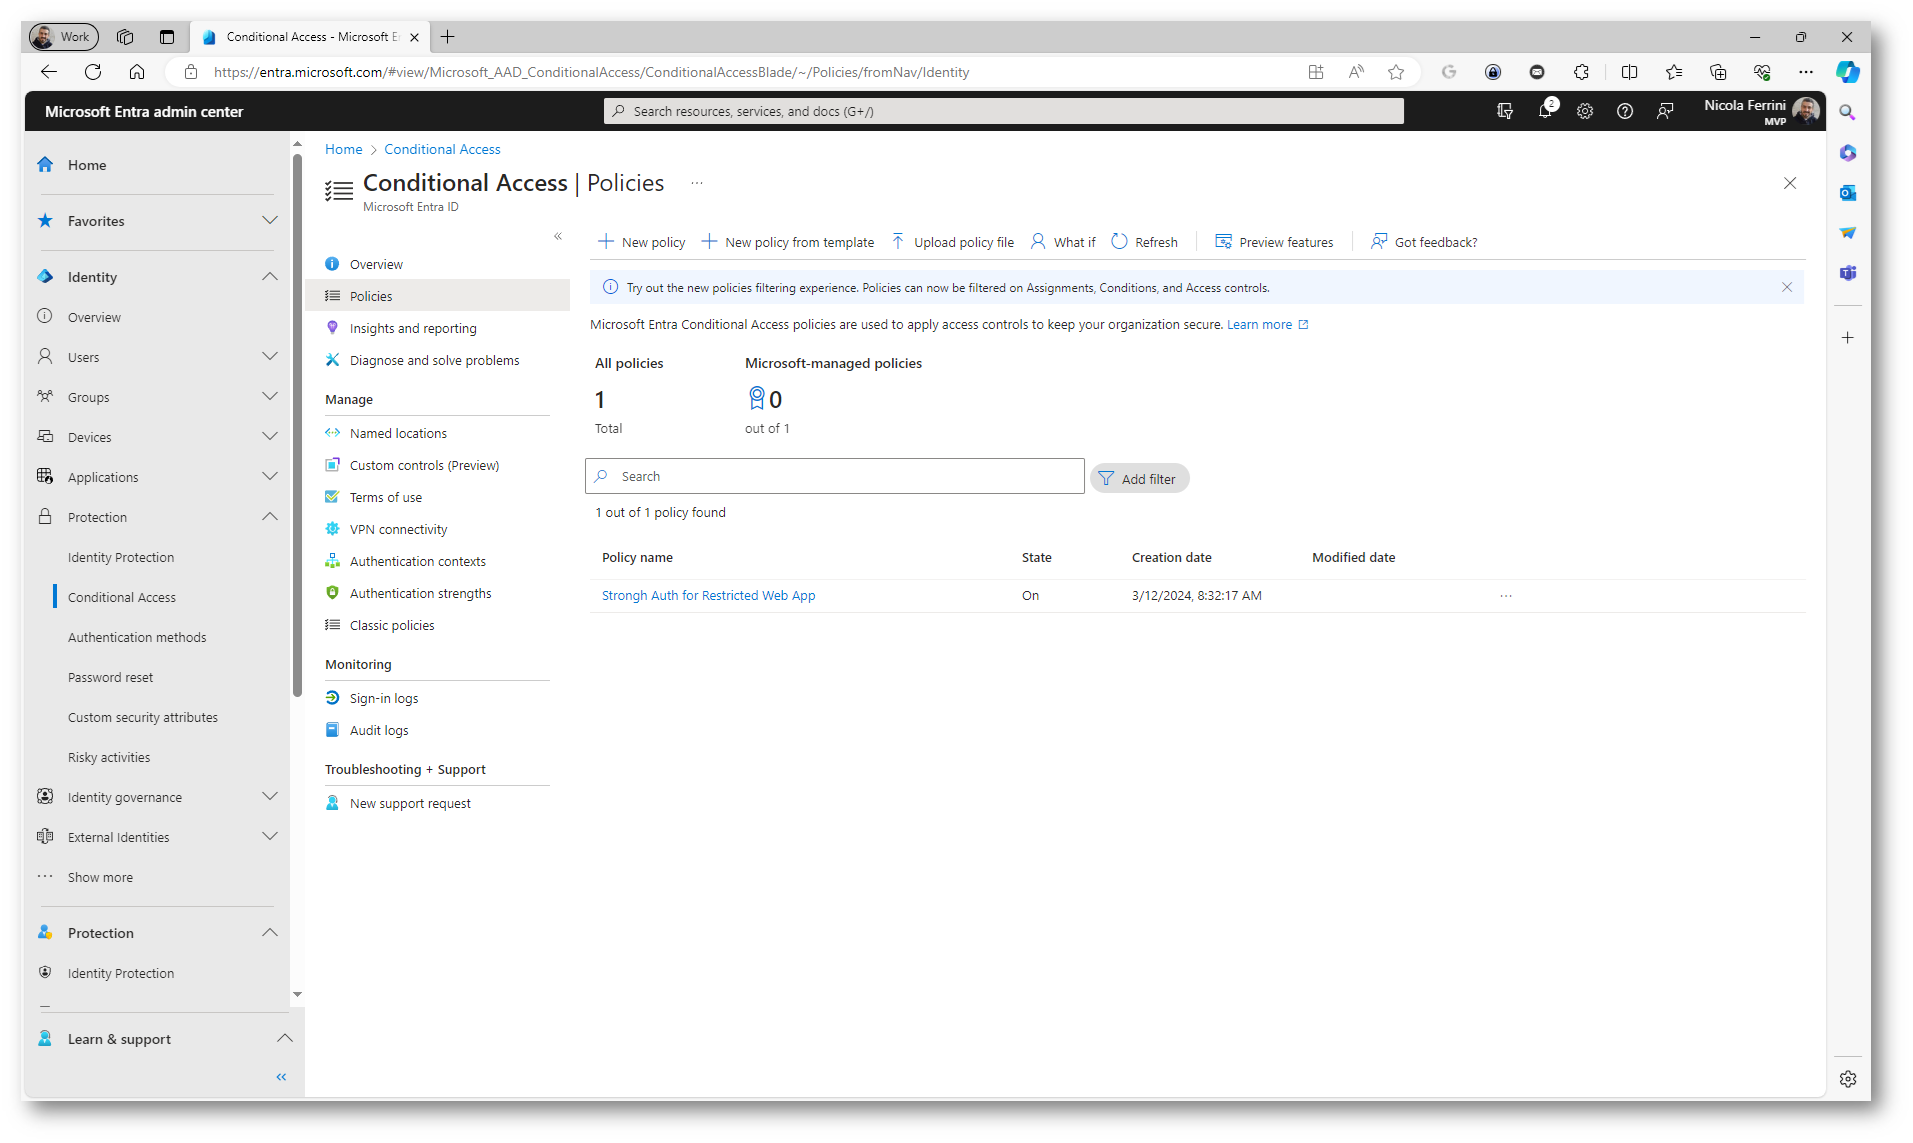Open the Policies page ellipsis menu
1913x1143 pixels.
pos(697,183)
